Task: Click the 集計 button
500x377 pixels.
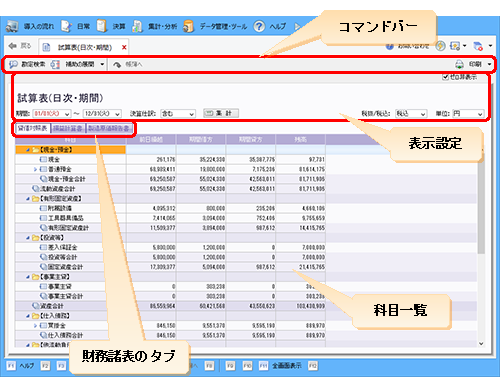Action: (x=221, y=113)
